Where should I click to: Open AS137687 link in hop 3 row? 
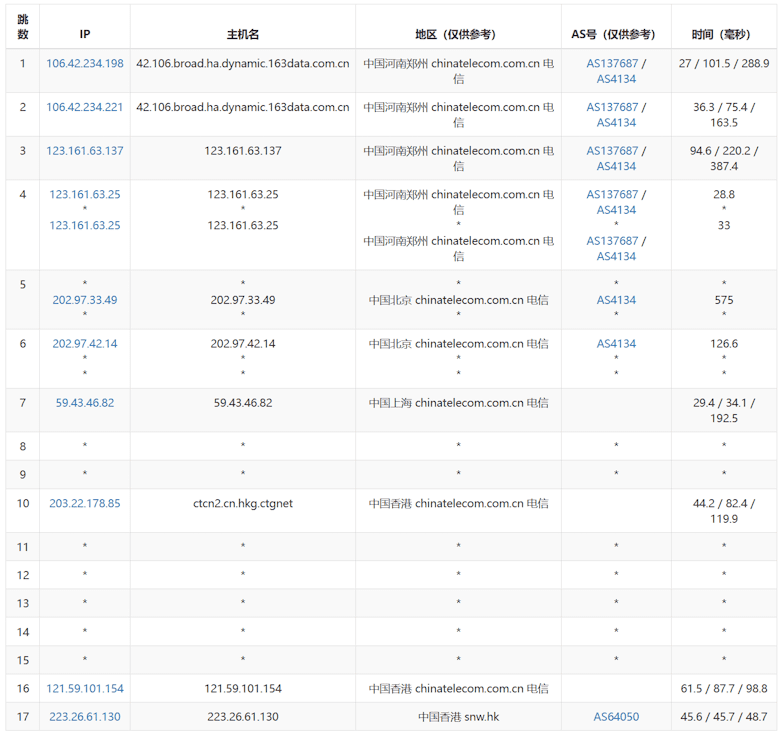(612, 151)
